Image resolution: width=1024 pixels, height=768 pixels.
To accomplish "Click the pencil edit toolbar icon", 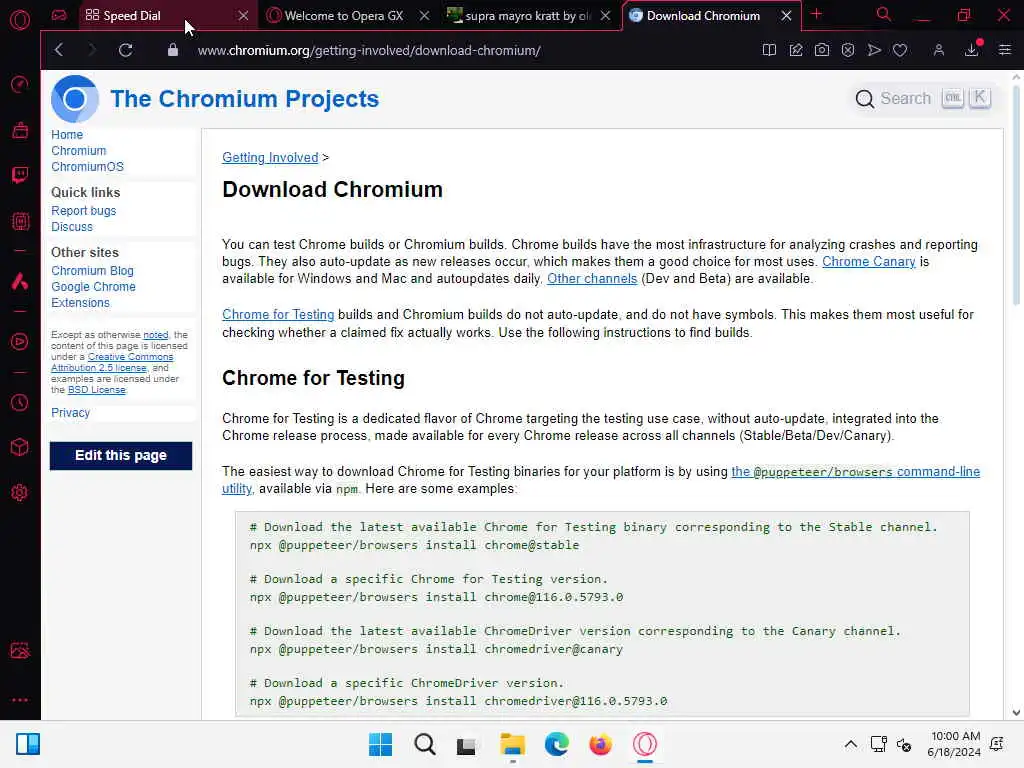I will tap(795, 50).
